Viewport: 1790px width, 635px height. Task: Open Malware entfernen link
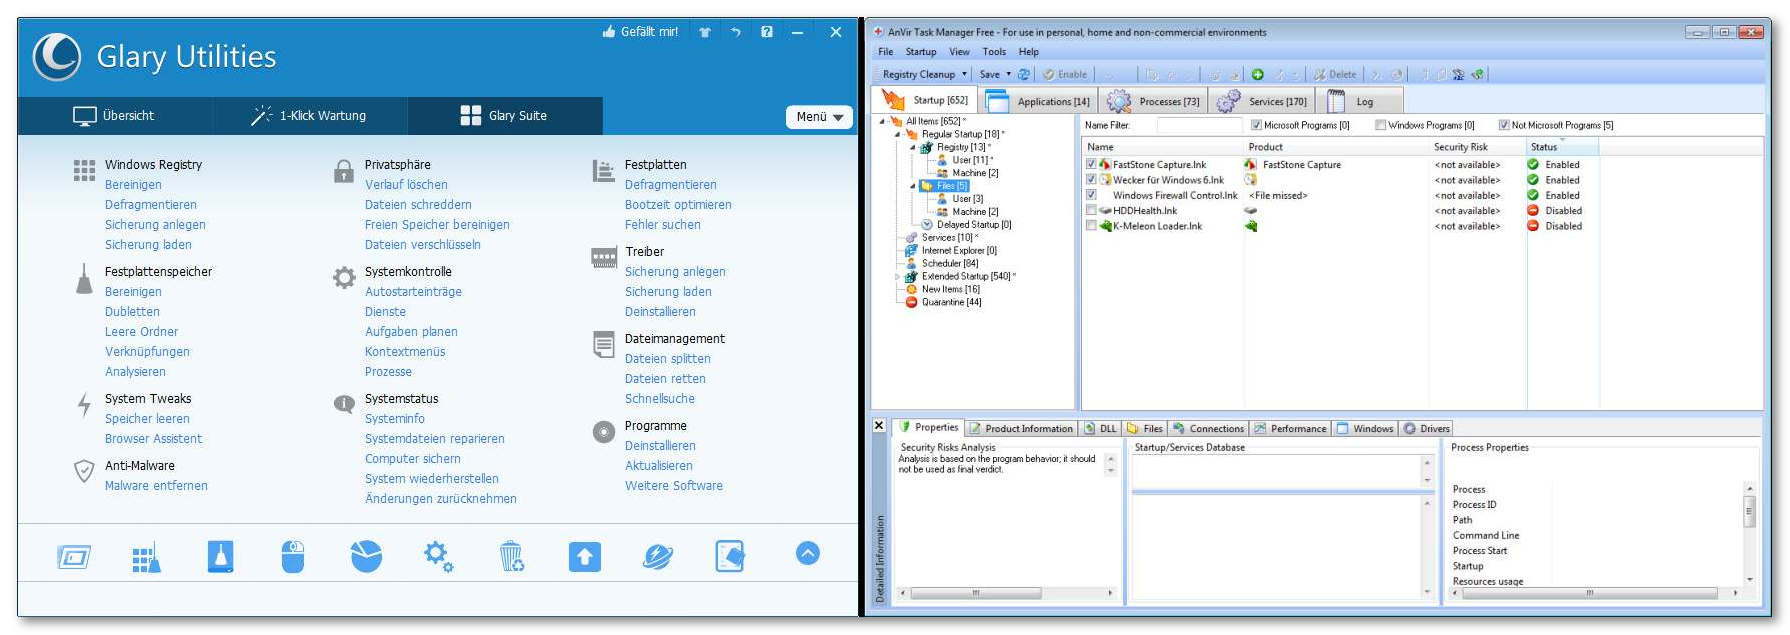(156, 486)
